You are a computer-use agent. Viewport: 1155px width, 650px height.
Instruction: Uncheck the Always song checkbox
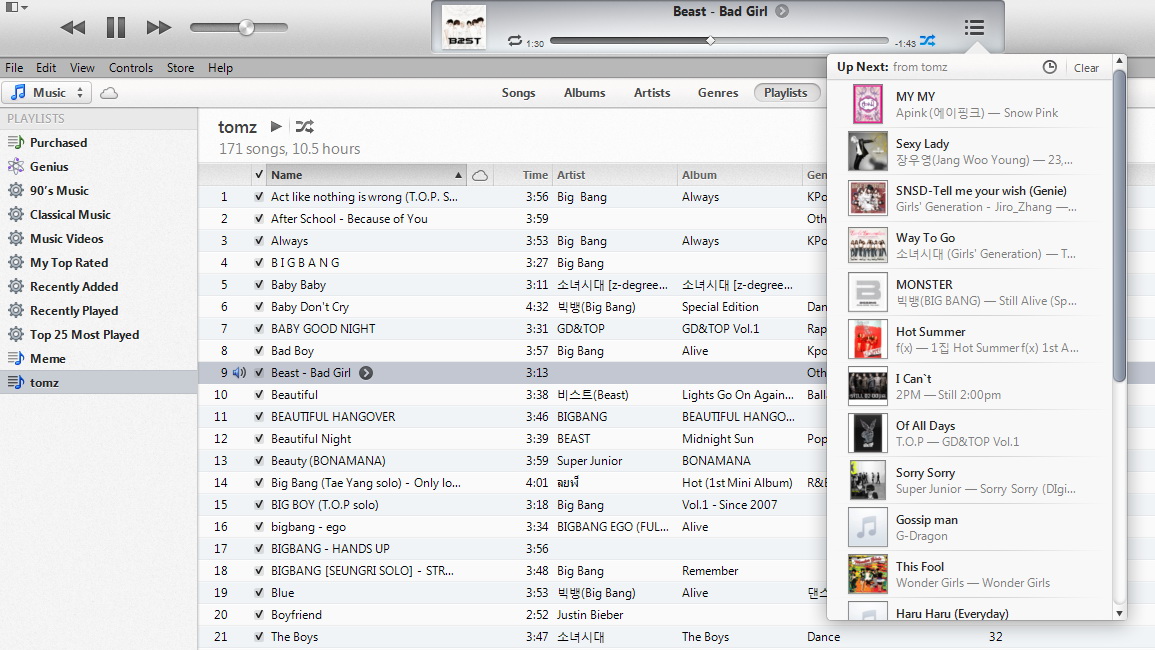coord(259,241)
